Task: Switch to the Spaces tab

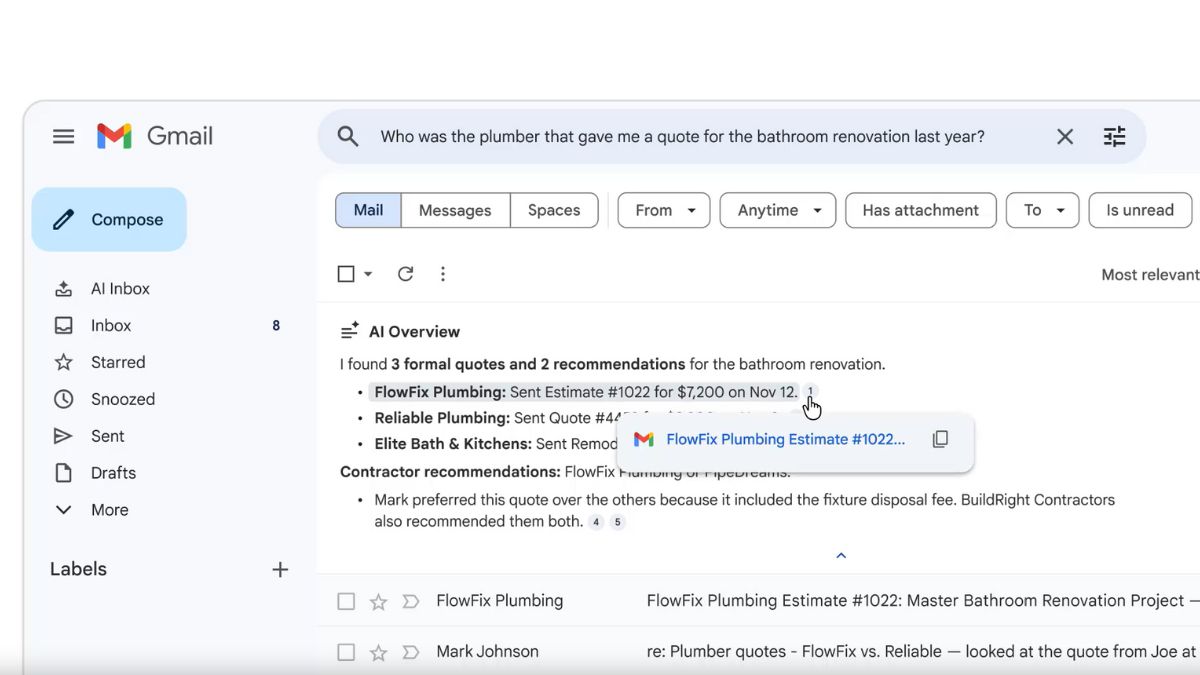Action: [x=554, y=210]
